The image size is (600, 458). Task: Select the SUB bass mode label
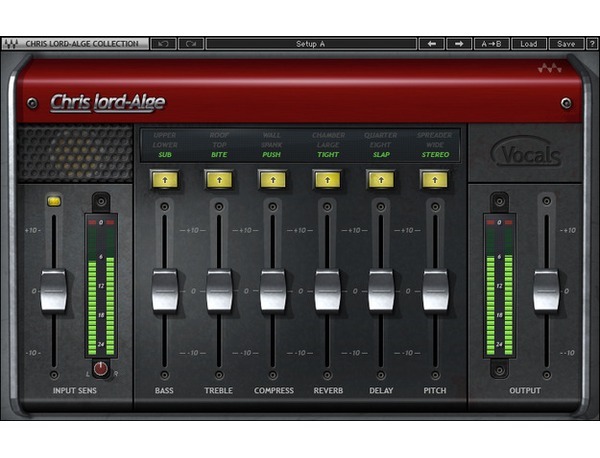pyautogui.click(x=165, y=155)
